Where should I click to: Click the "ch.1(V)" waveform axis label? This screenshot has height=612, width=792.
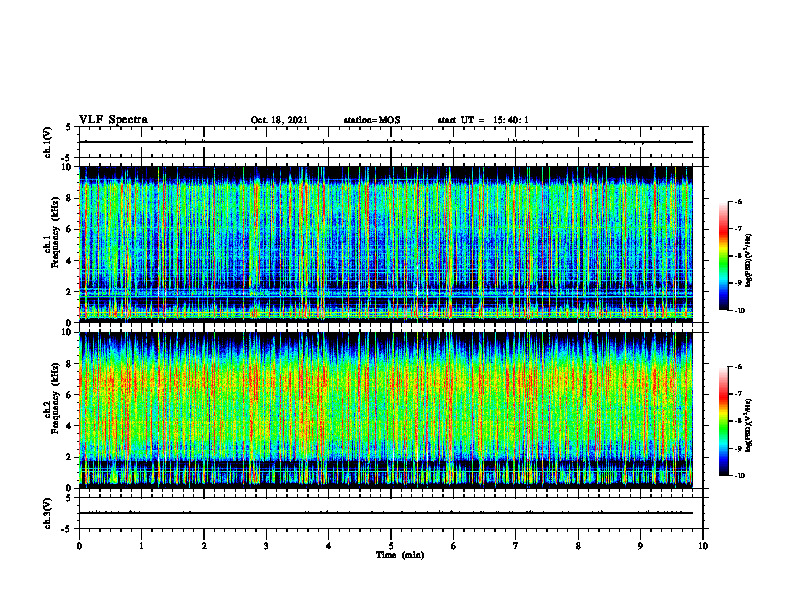pyautogui.click(x=48, y=142)
